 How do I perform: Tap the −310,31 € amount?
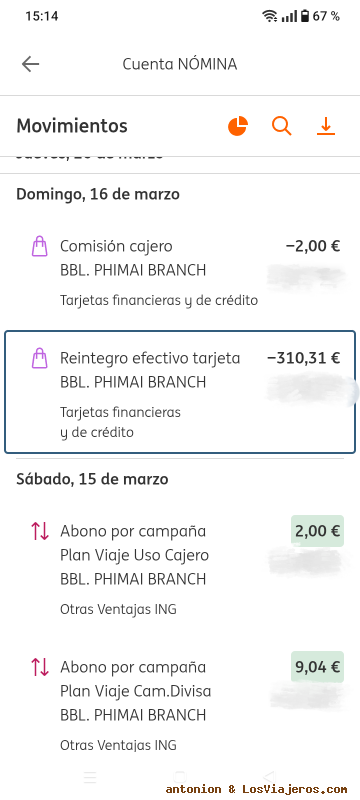click(x=303, y=358)
